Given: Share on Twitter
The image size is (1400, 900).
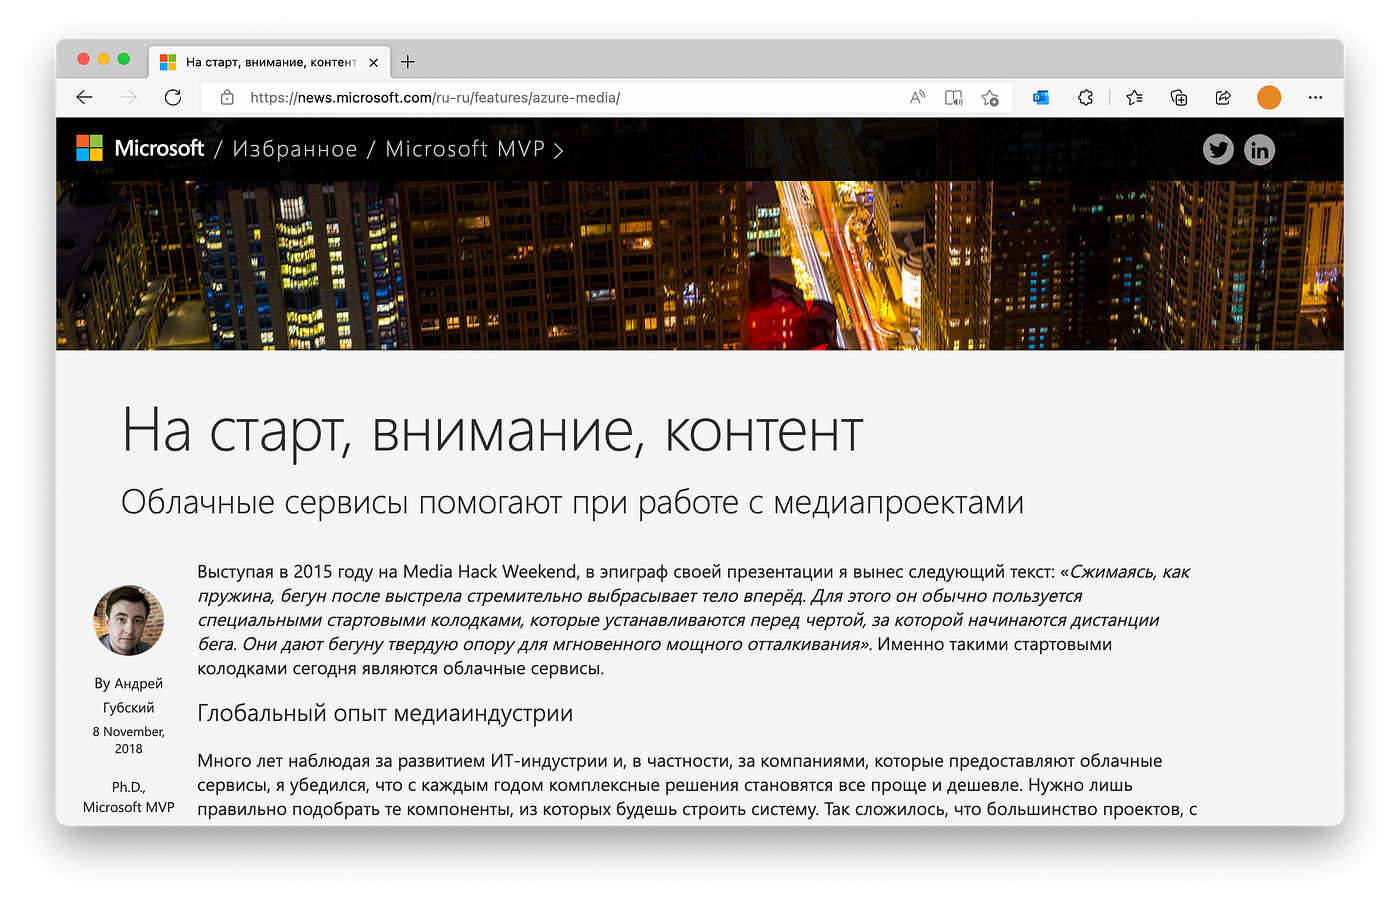Looking at the screenshot, I should 1218,150.
